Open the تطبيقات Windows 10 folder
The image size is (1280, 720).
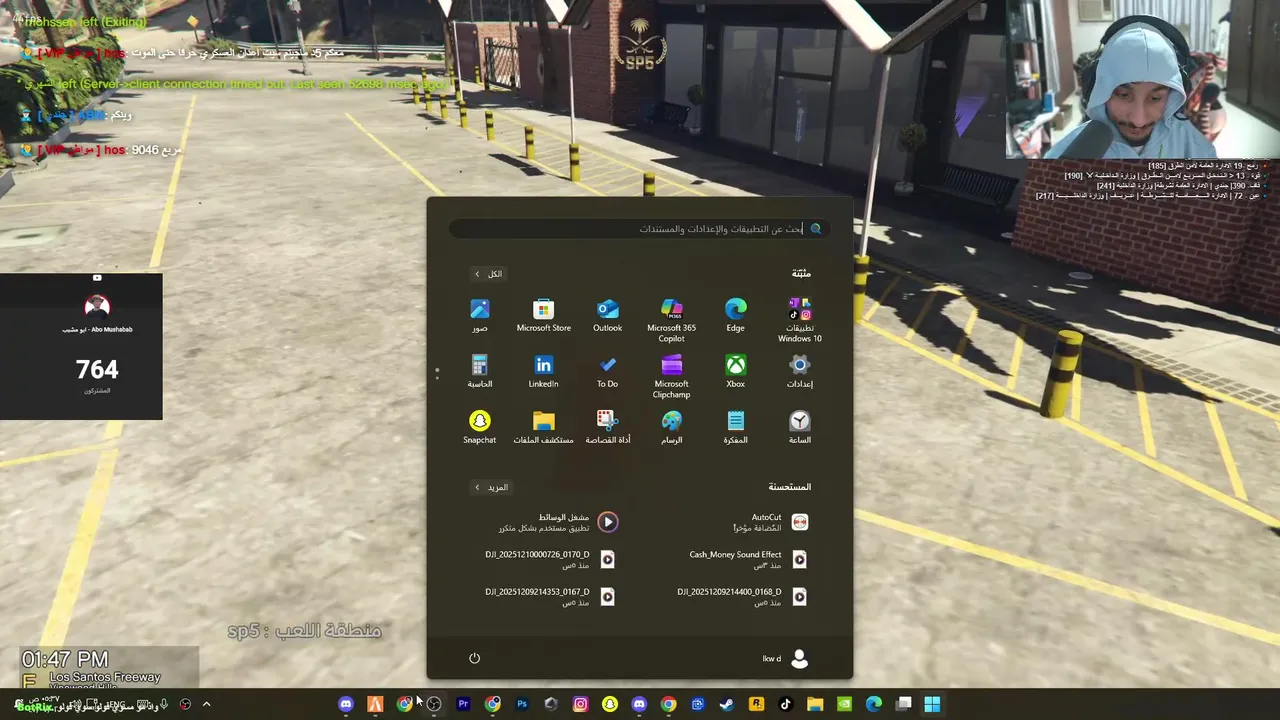tap(800, 320)
